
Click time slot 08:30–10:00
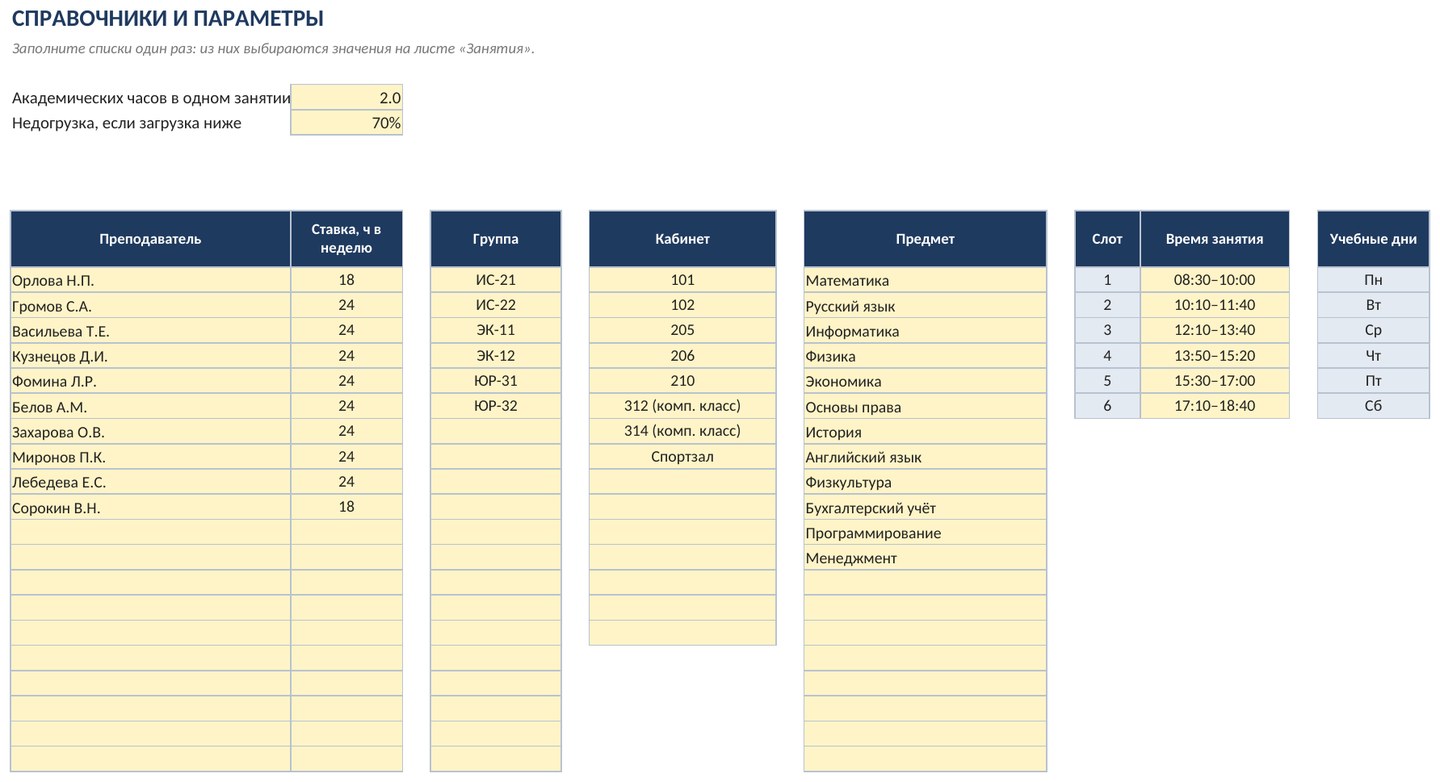coord(1215,280)
